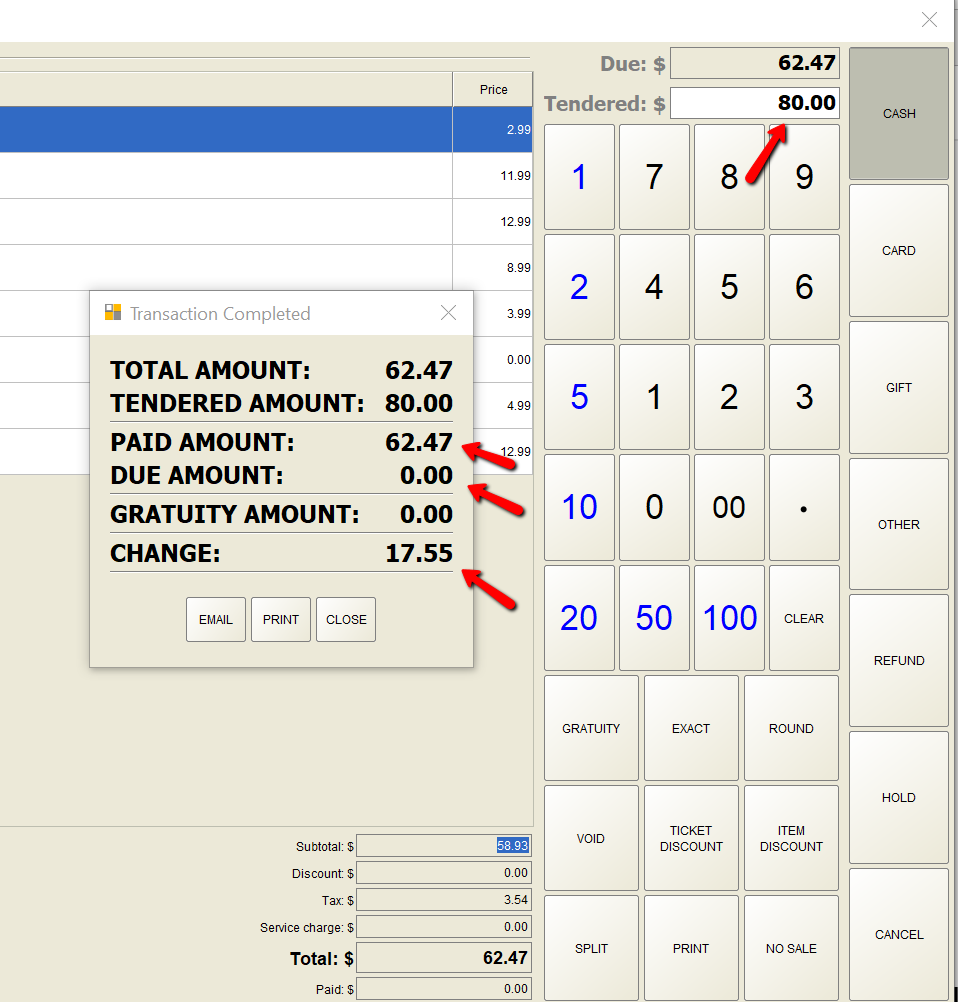The image size is (958, 1002).
Task: Click the Due amount field
Action: [755, 63]
